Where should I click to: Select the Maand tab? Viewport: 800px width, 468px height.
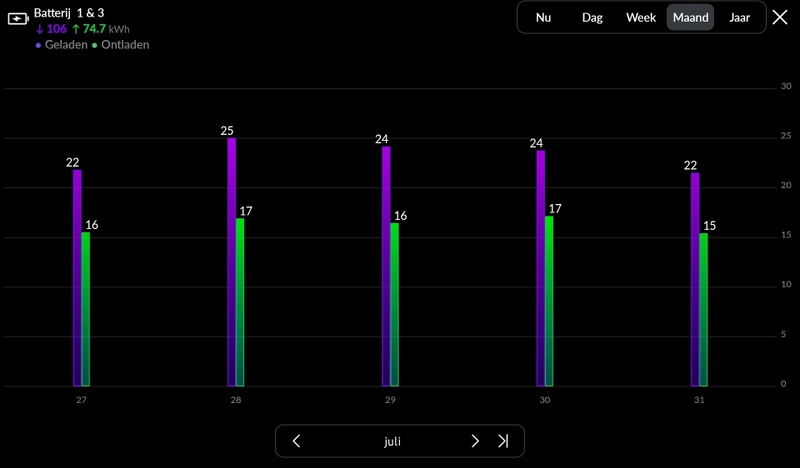[x=690, y=17]
